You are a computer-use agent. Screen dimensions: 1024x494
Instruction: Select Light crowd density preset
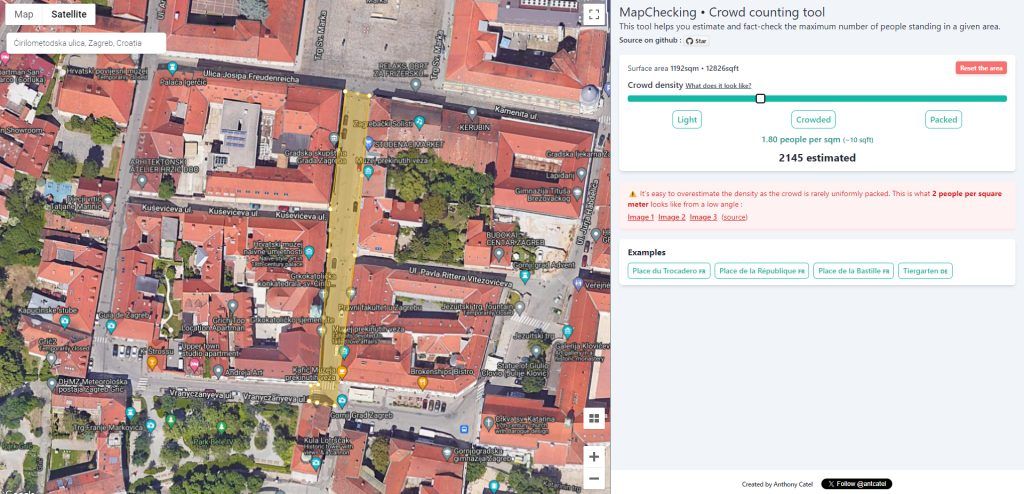[687, 119]
